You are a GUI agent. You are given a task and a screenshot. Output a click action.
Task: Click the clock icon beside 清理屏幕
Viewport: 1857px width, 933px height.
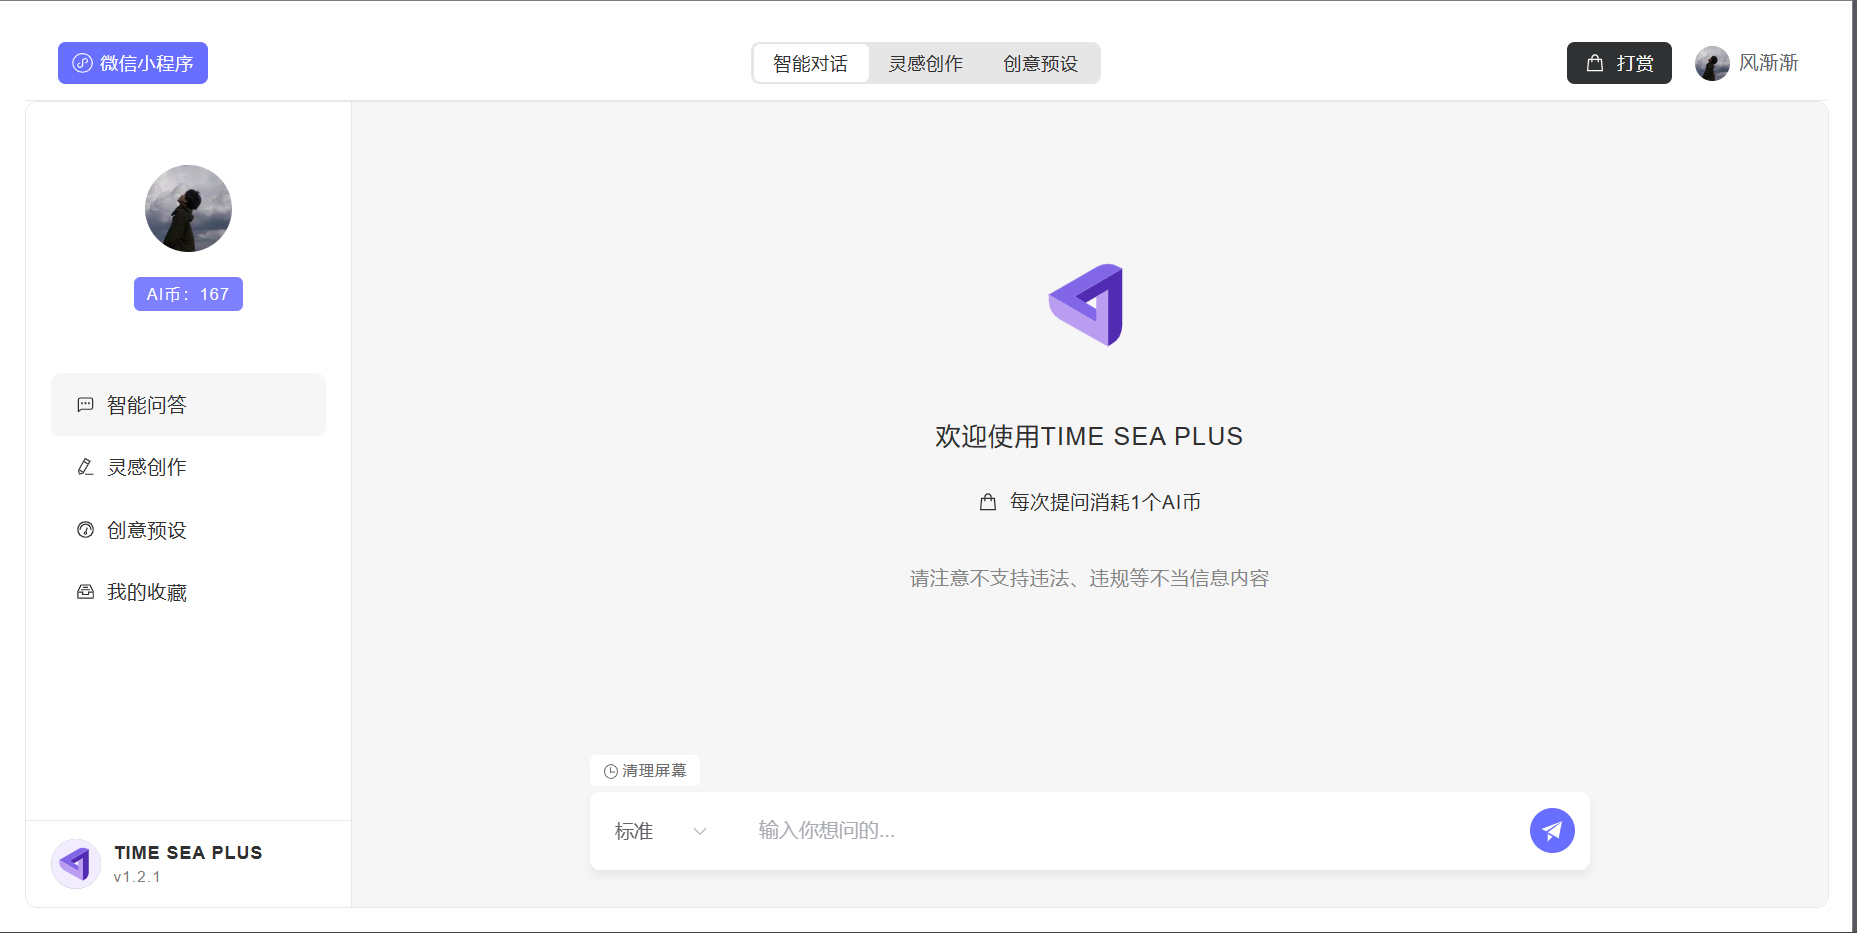(x=608, y=771)
